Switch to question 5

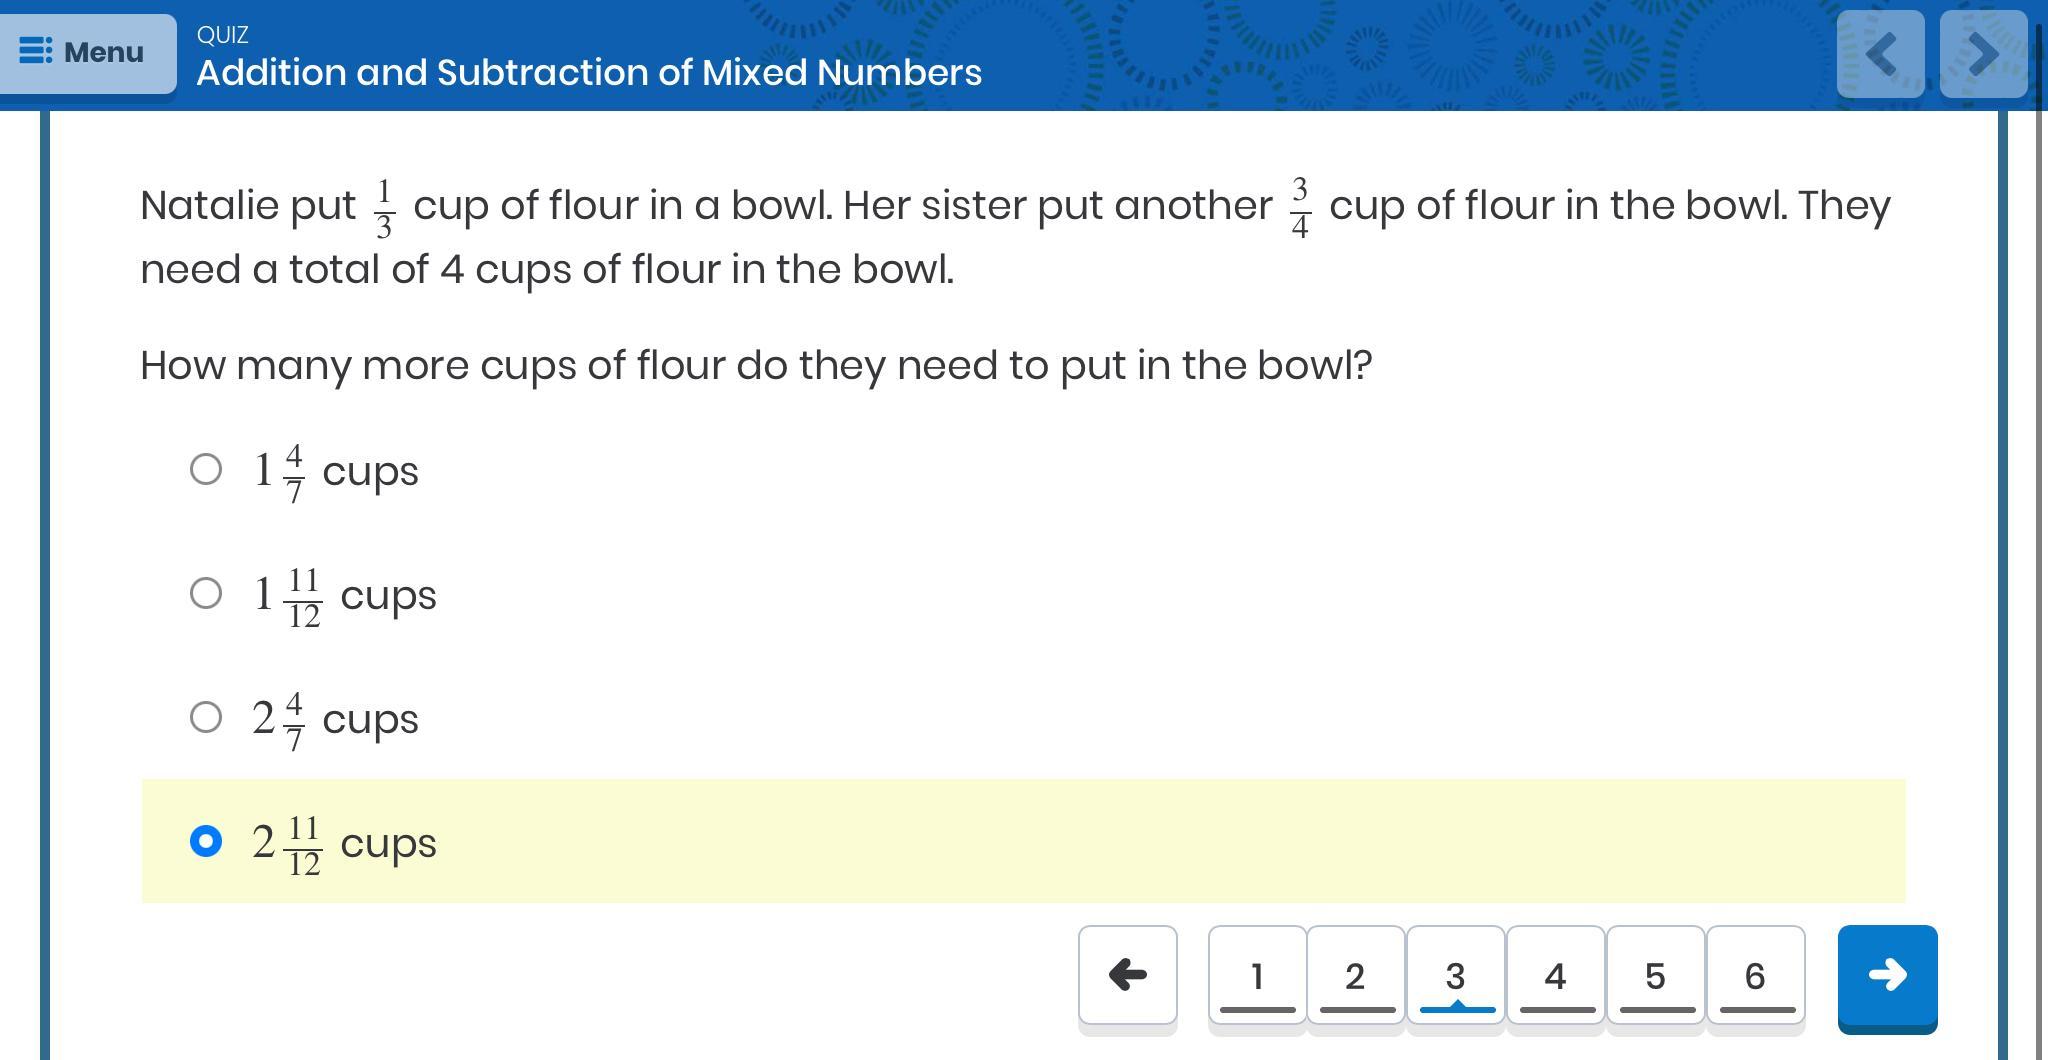click(1655, 976)
